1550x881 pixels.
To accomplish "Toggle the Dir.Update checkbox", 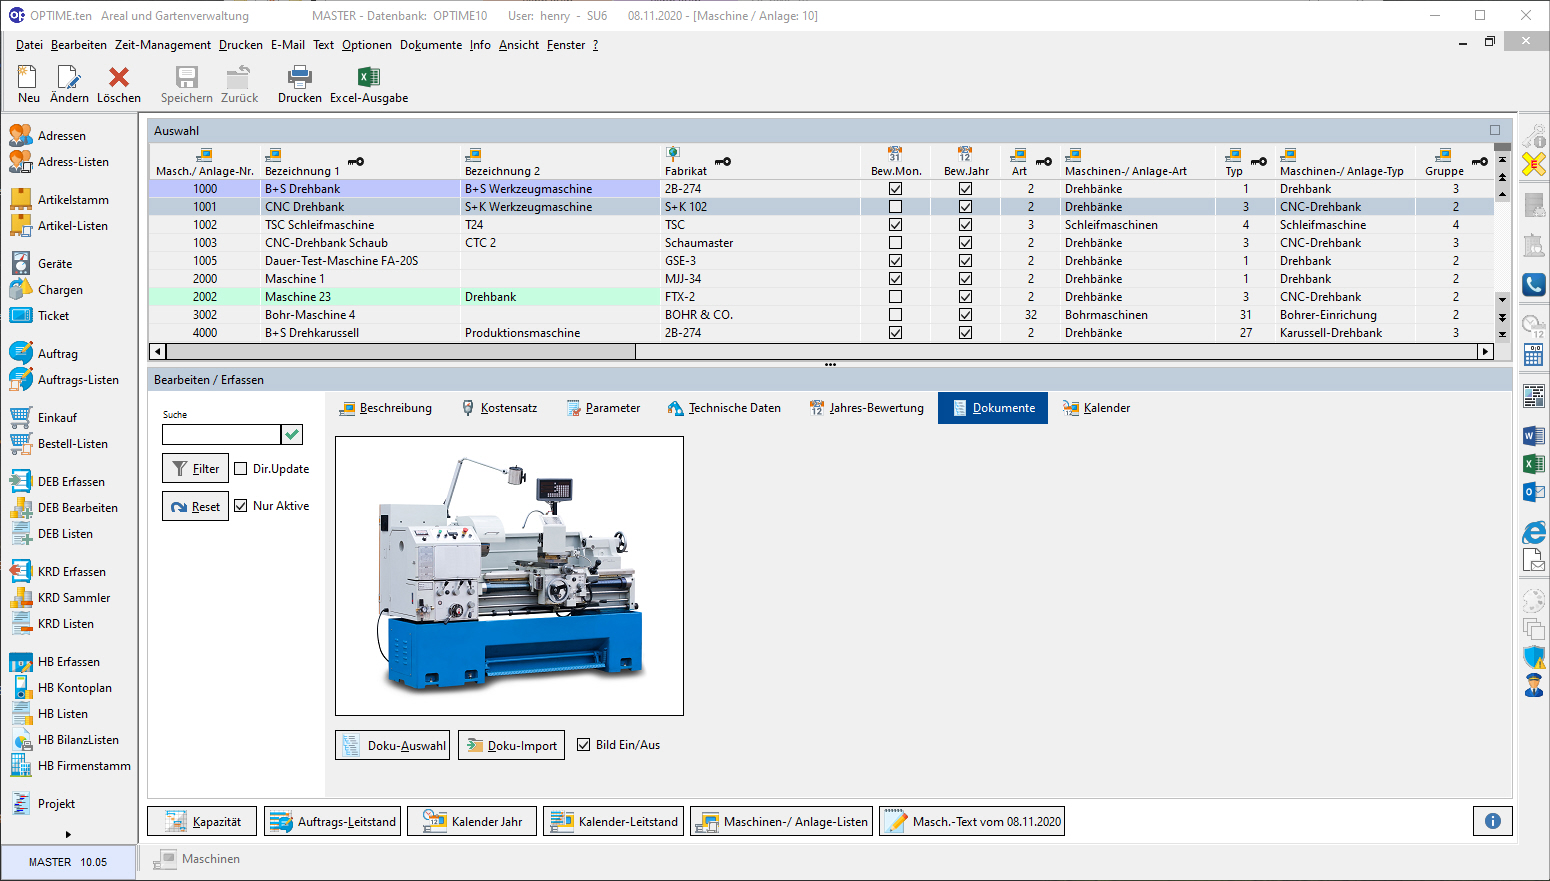I will tap(241, 469).
